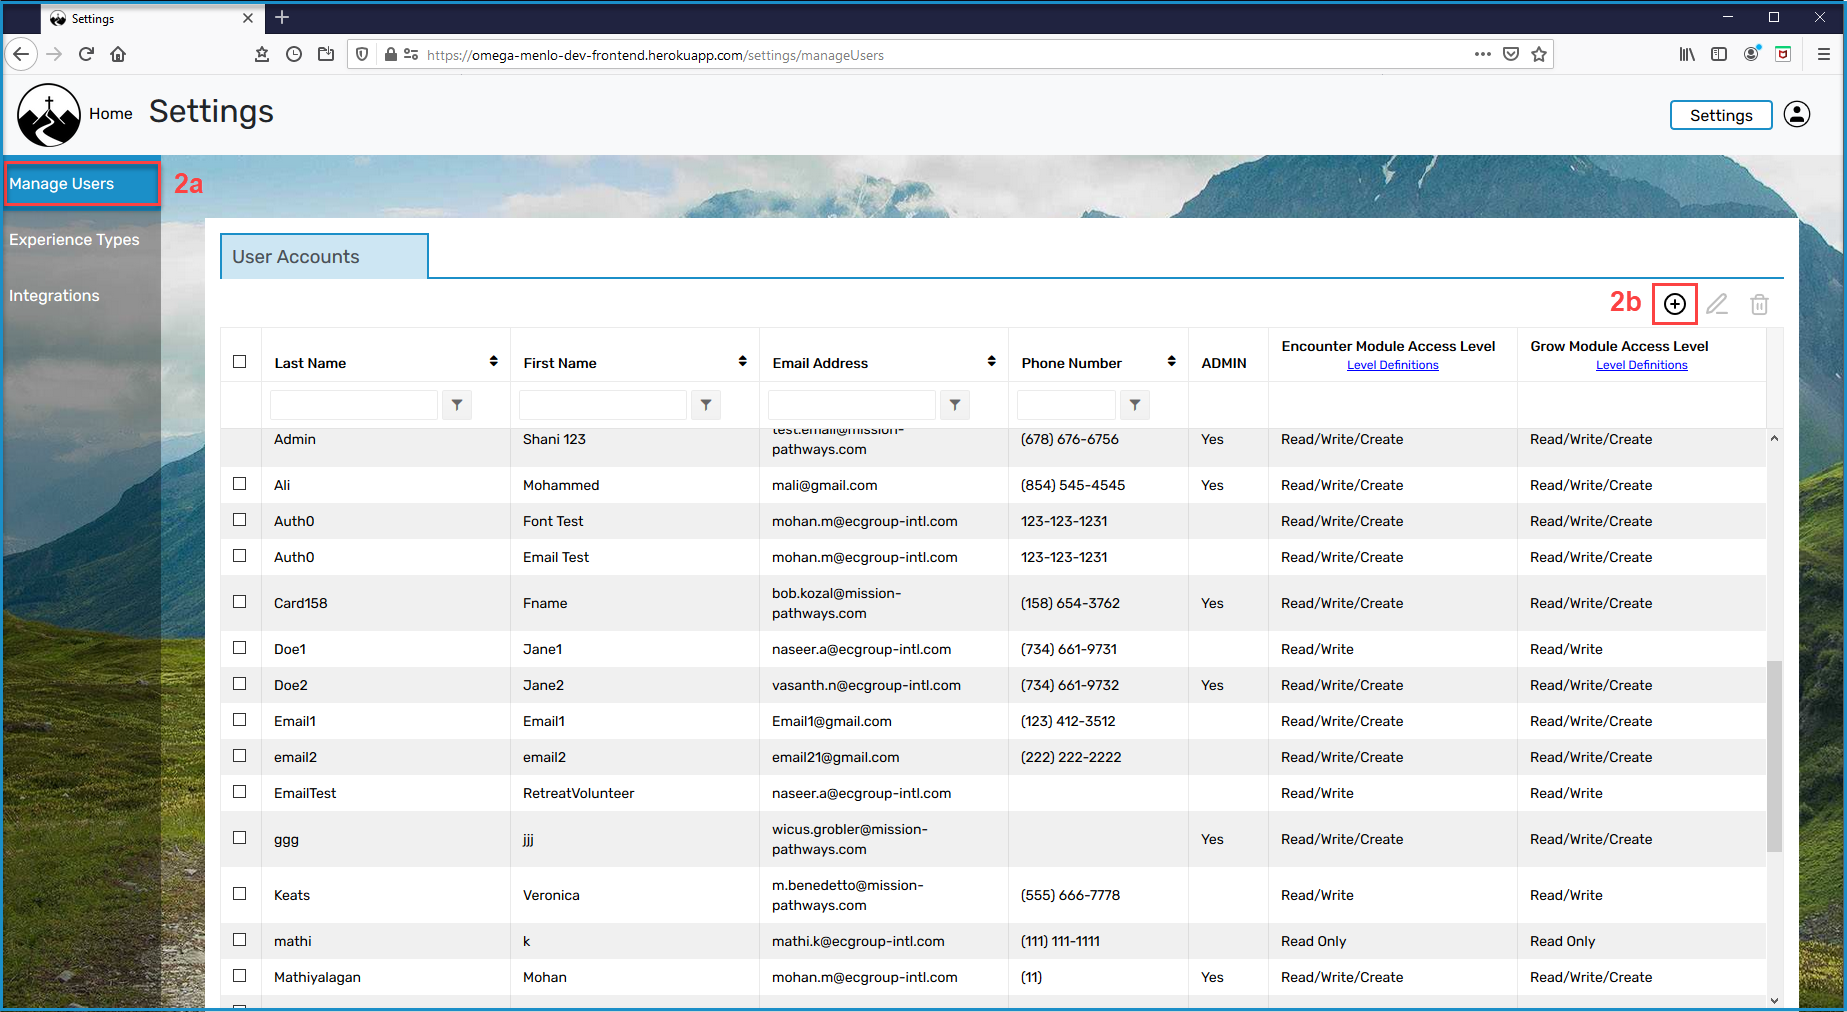1847x1012 pixels.
Task: Open the browser history clock icon
Action: 294,54
